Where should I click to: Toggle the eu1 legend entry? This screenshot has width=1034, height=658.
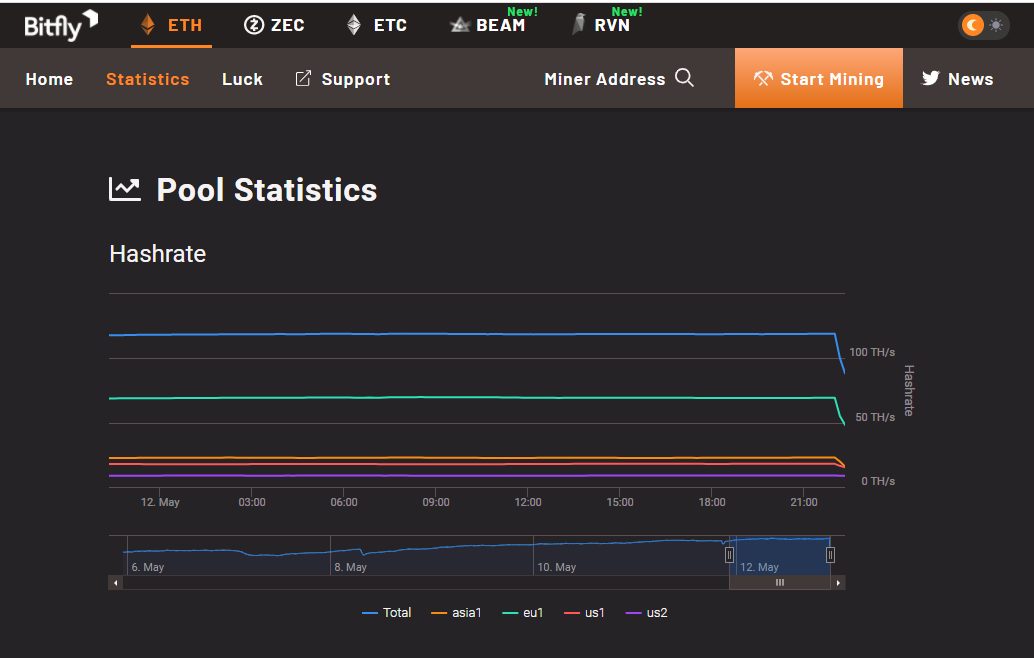524,612
